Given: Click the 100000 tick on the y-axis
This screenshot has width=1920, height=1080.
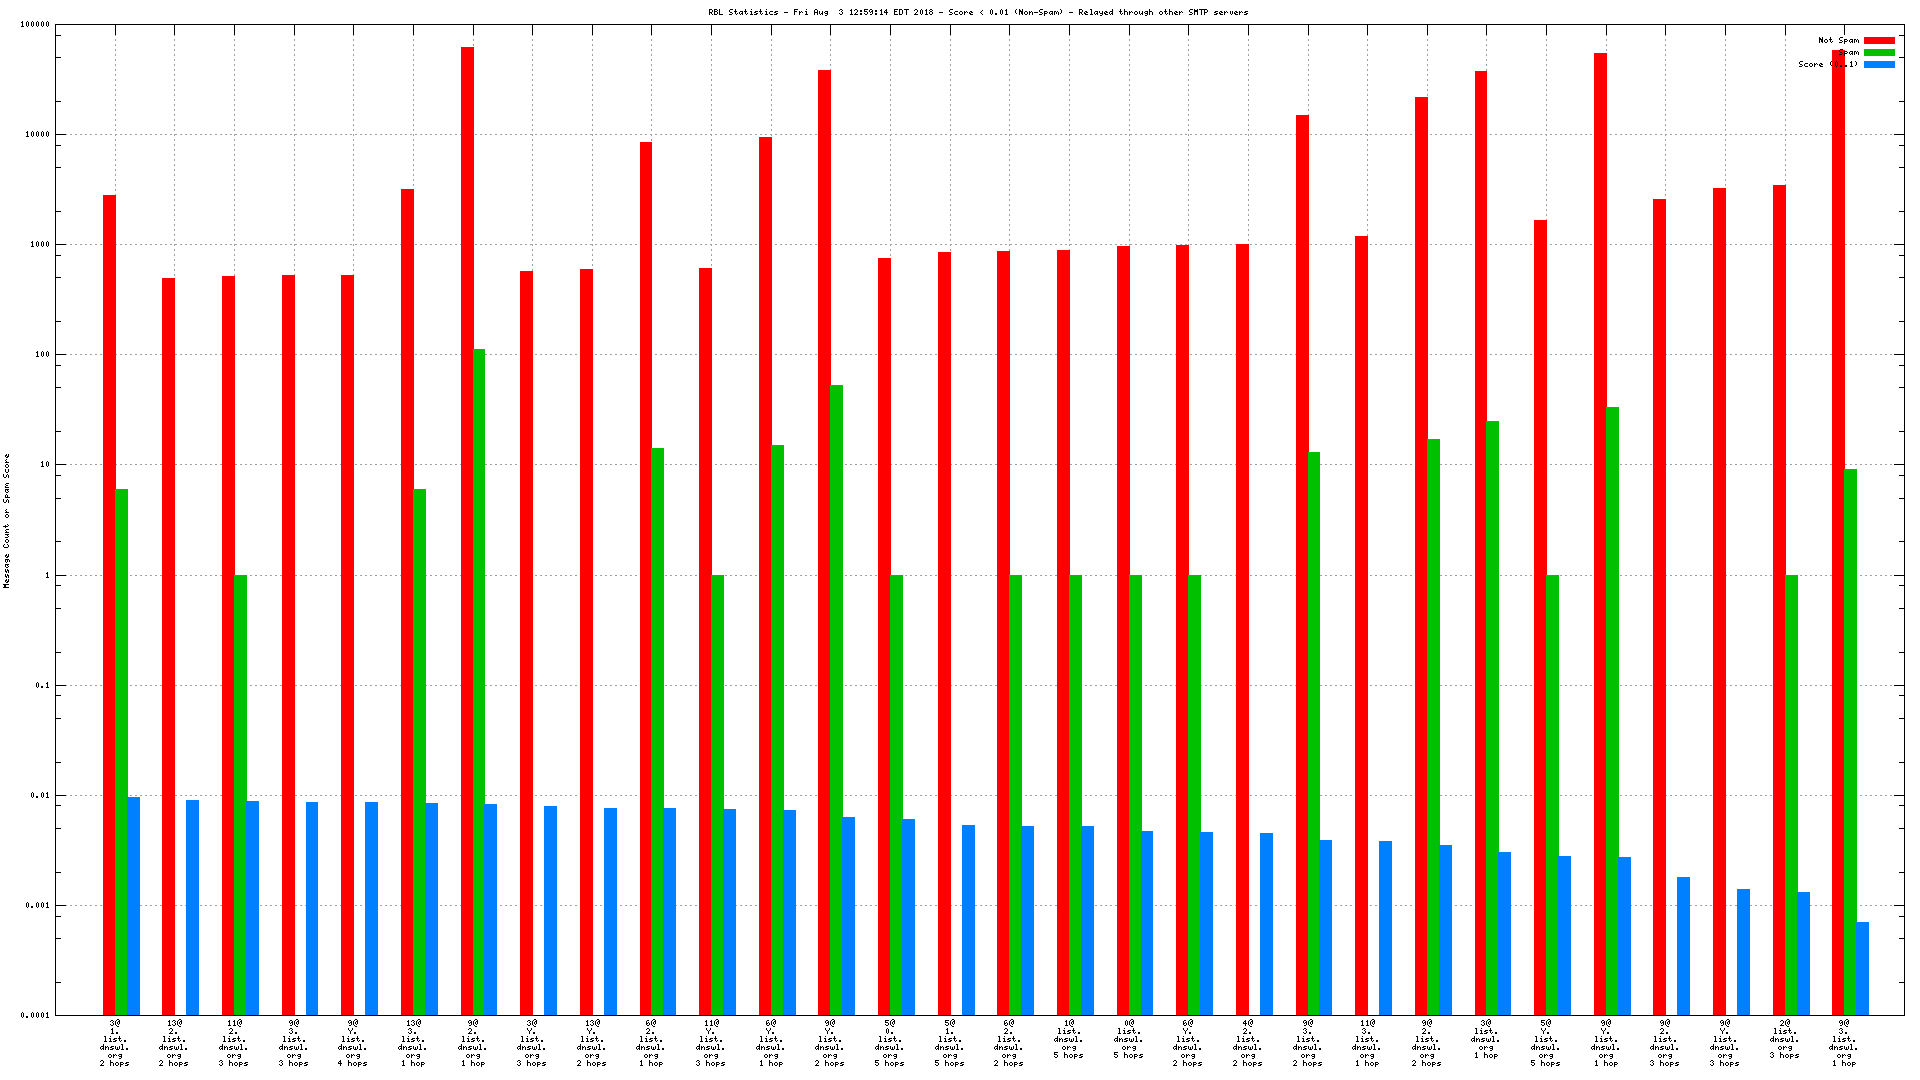Looking at the screenshot, I should pyautogui.click(x=35, y=25).
